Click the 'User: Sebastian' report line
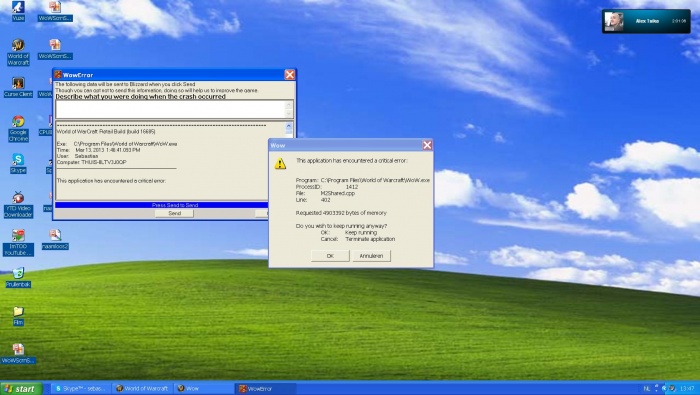 pos(77,156)
